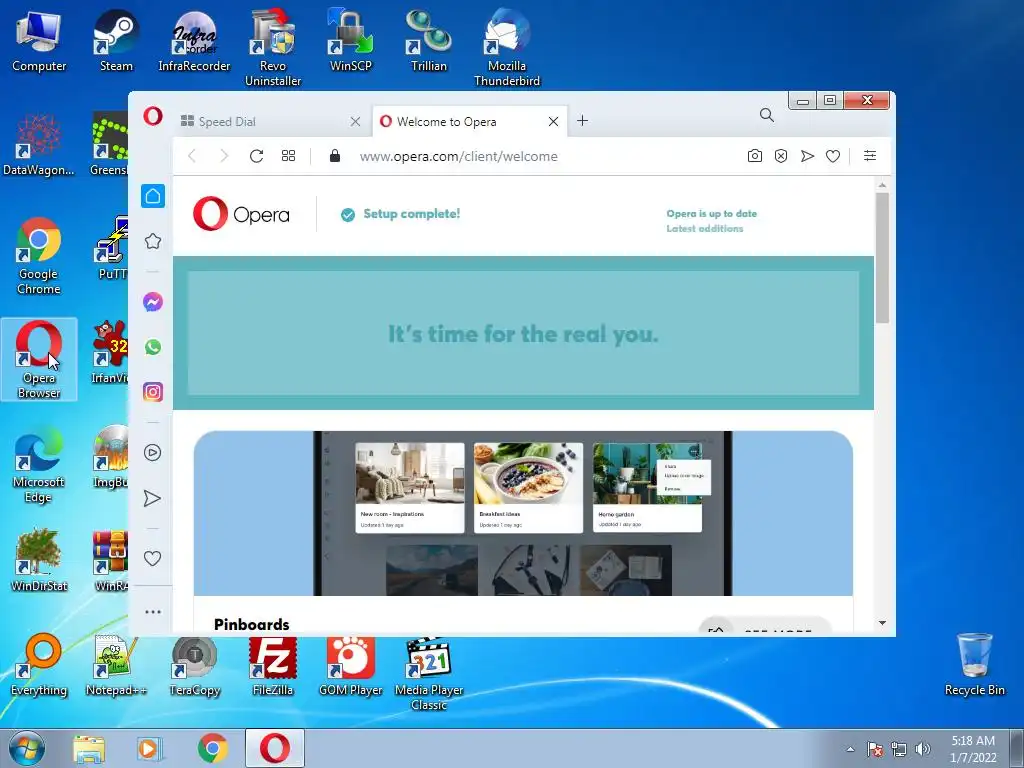Select the Opera Browser desktop icon

(x=39, y=359)
